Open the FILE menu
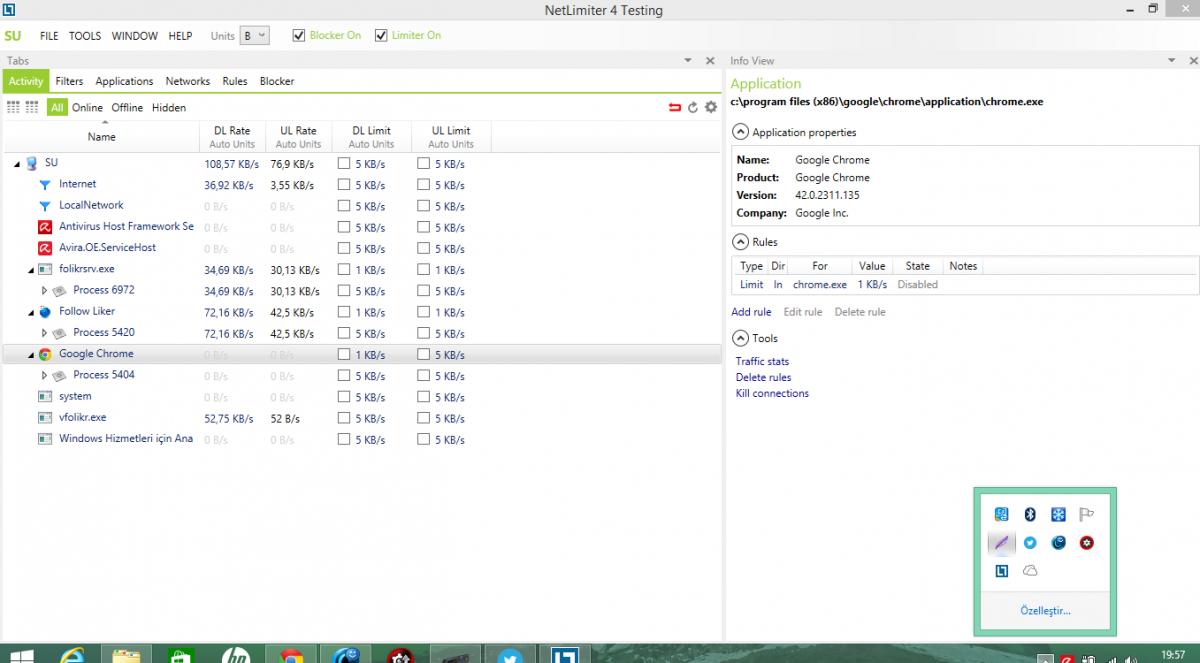The image size is (1200, 663). [49, 36]
